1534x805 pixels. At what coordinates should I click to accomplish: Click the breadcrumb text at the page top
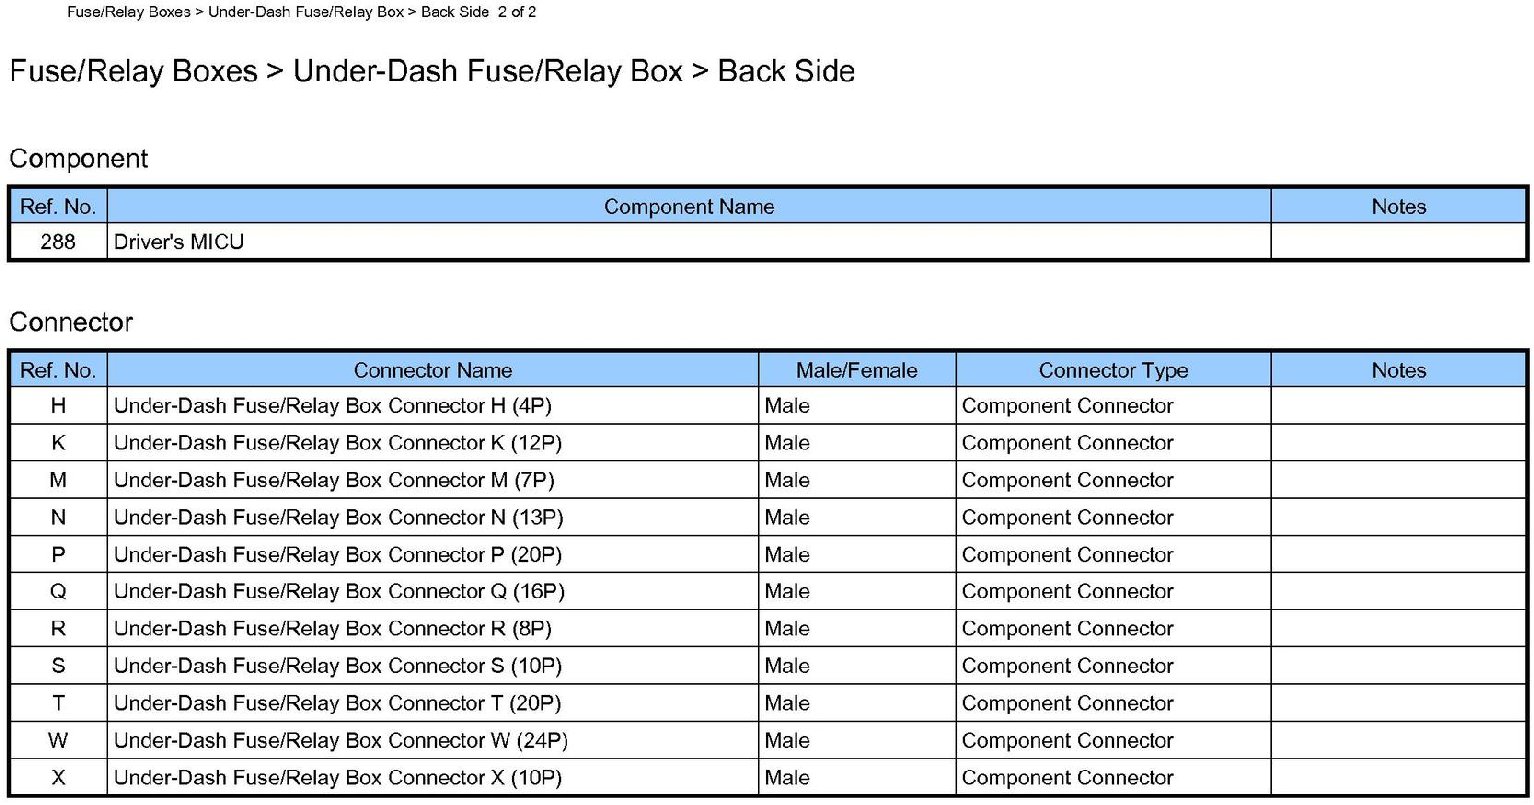pyautogui.click(x=301, y=12)
